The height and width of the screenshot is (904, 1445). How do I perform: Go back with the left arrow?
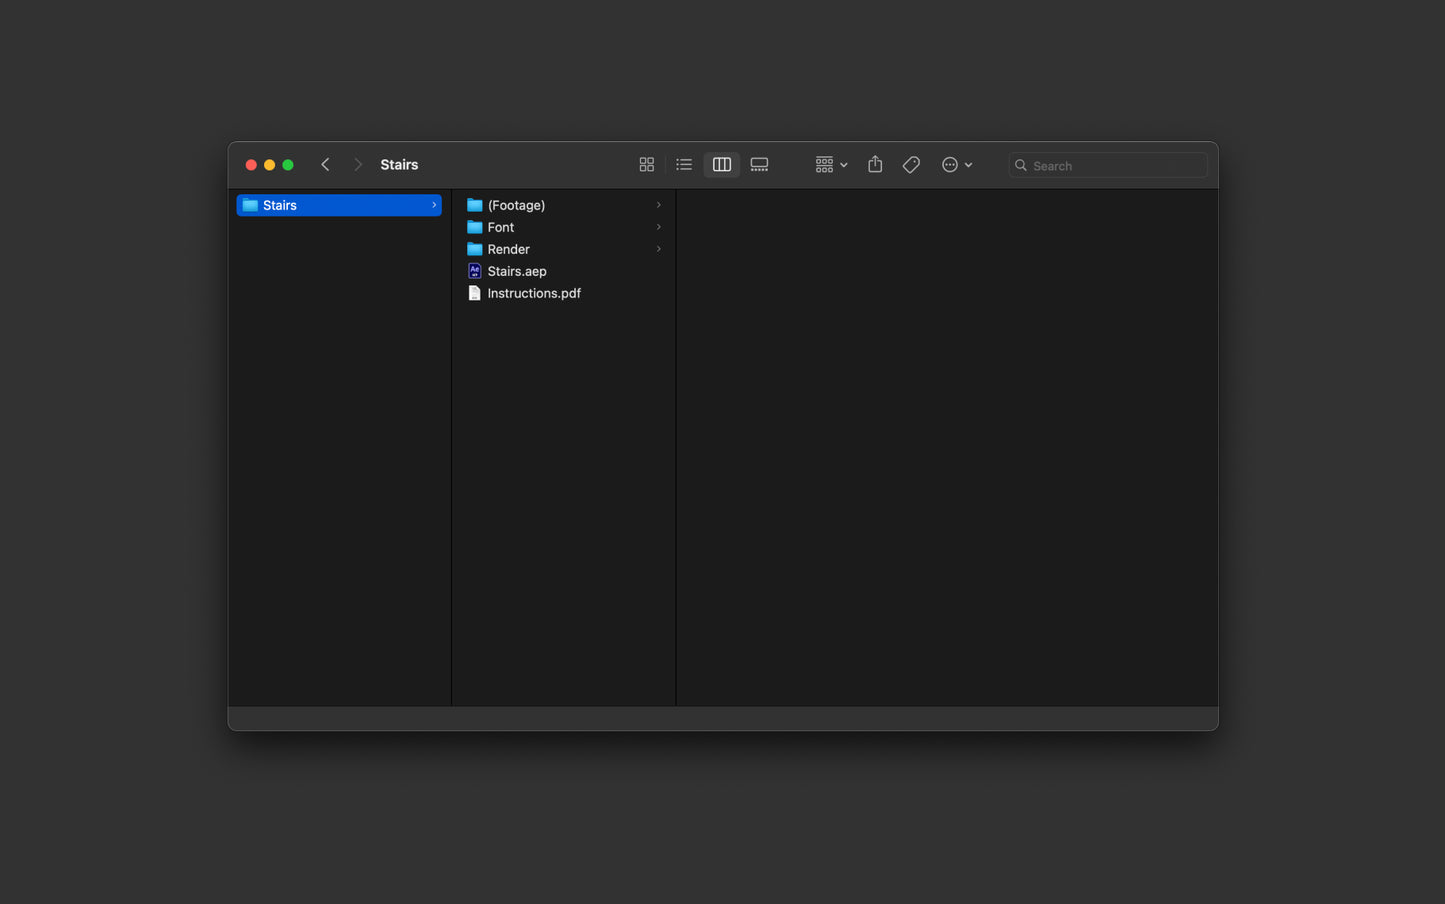(x=325, y=165)
